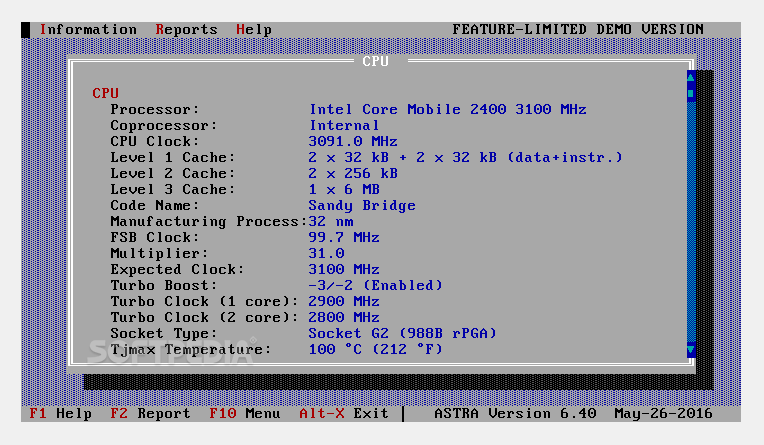Click the 'Coprocessor:' label
This screenshot has height=445, width=764.
tap(164, 125)
